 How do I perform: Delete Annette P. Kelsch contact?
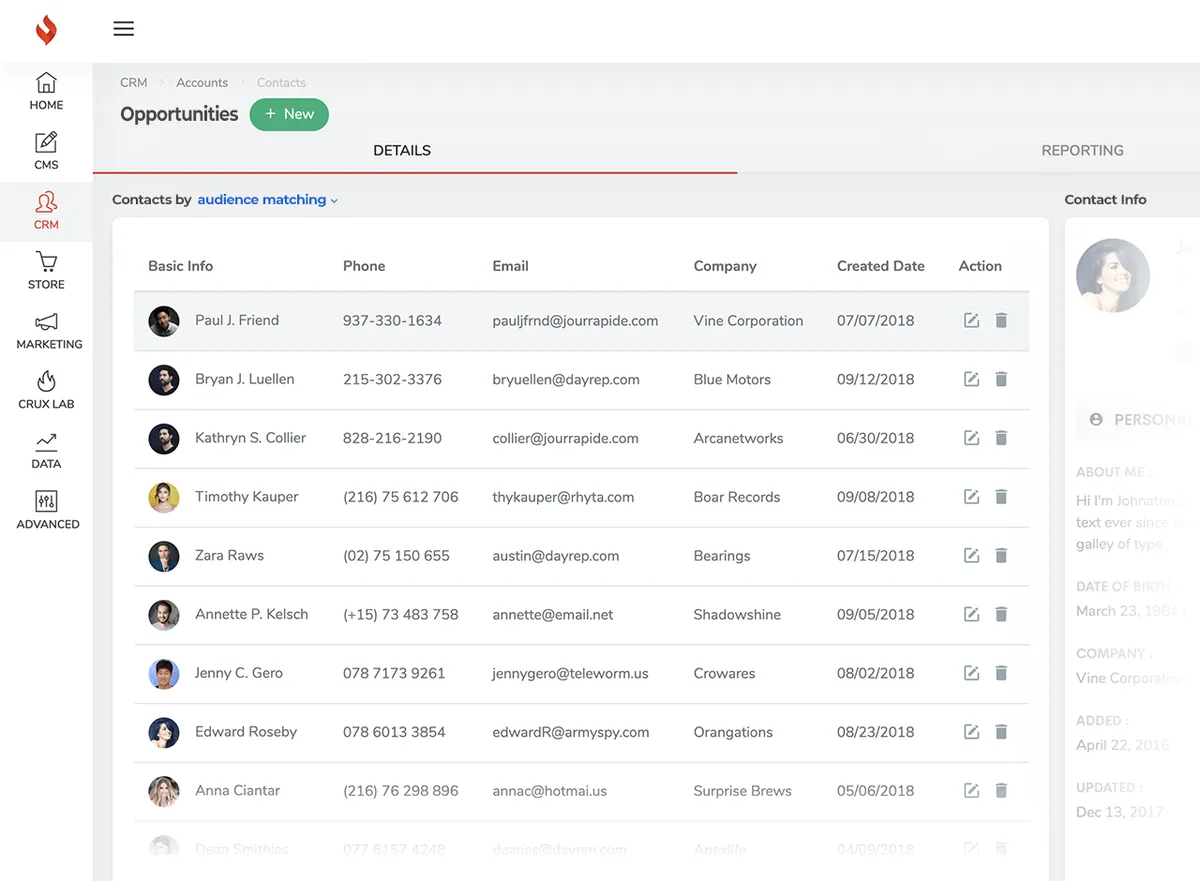pyautogui.click(x=1001, y=614)
